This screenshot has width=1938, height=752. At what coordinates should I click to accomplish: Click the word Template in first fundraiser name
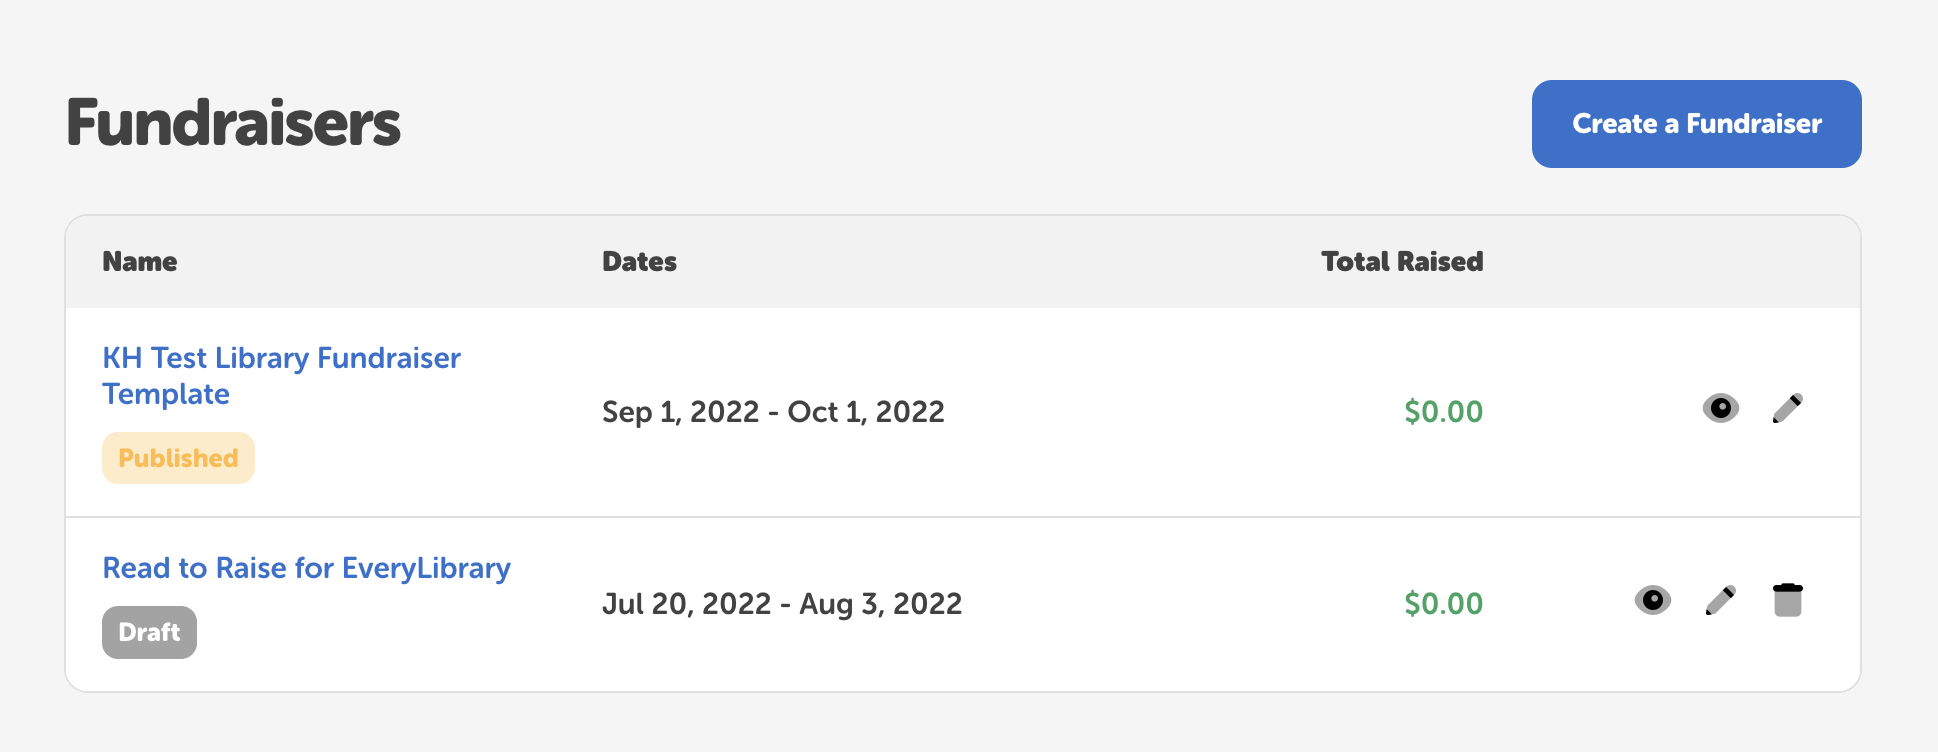pyautogui.click(x=166, y=394)
